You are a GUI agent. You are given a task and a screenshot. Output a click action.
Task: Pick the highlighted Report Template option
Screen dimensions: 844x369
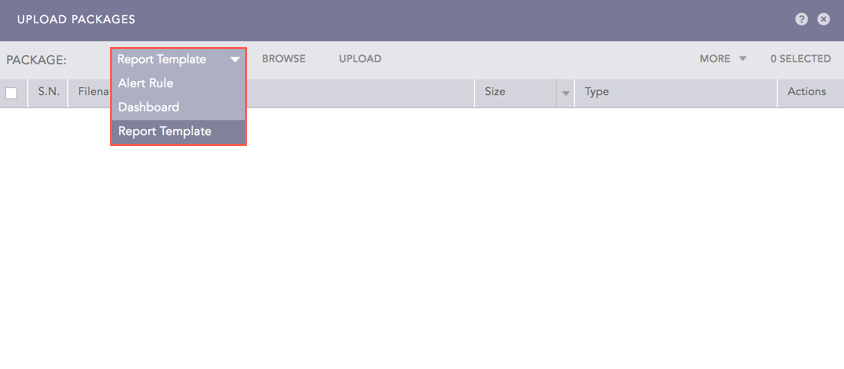(179, 131)
